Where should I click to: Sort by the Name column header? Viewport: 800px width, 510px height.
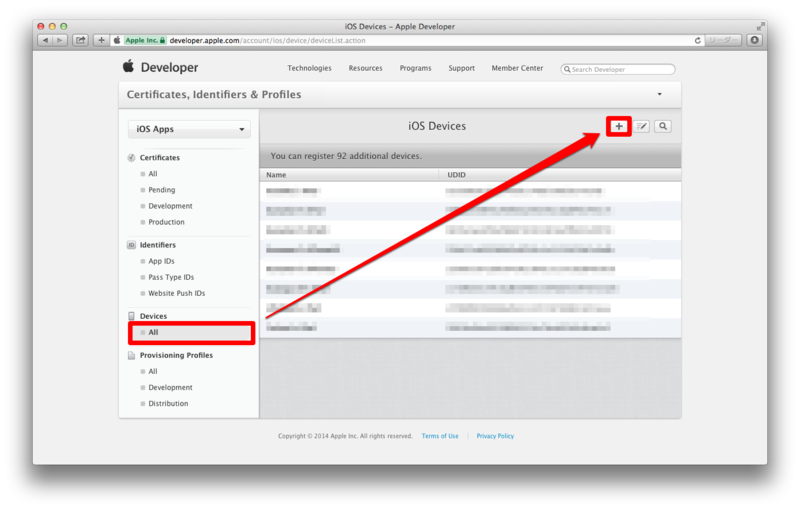point(349,175)
